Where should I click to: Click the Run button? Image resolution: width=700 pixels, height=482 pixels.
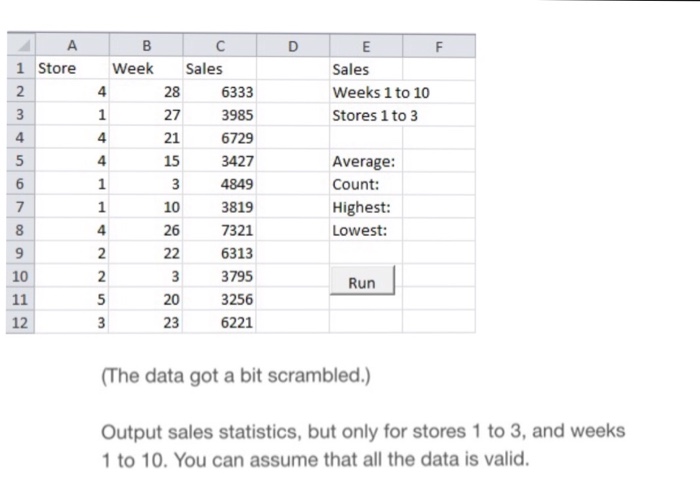362,281
